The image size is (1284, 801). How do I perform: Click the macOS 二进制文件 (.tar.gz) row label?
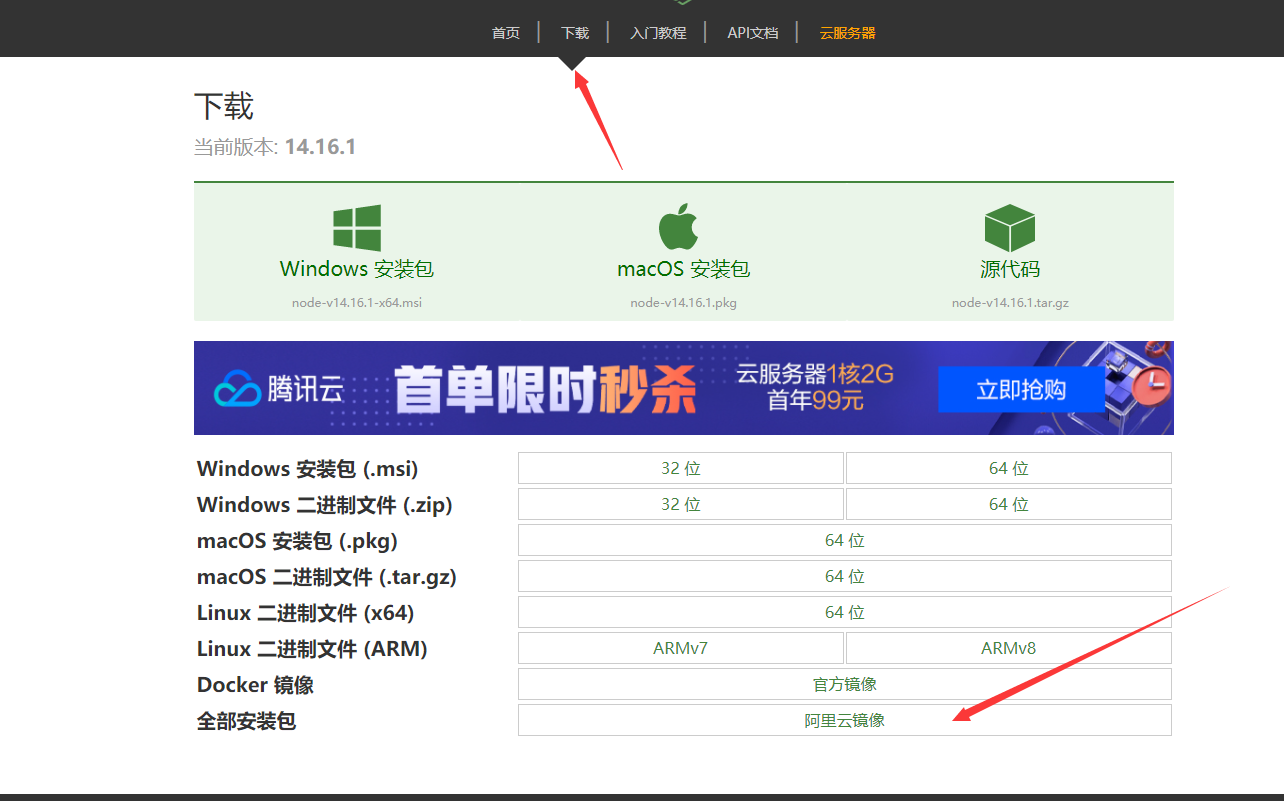(x=327, y=577)
